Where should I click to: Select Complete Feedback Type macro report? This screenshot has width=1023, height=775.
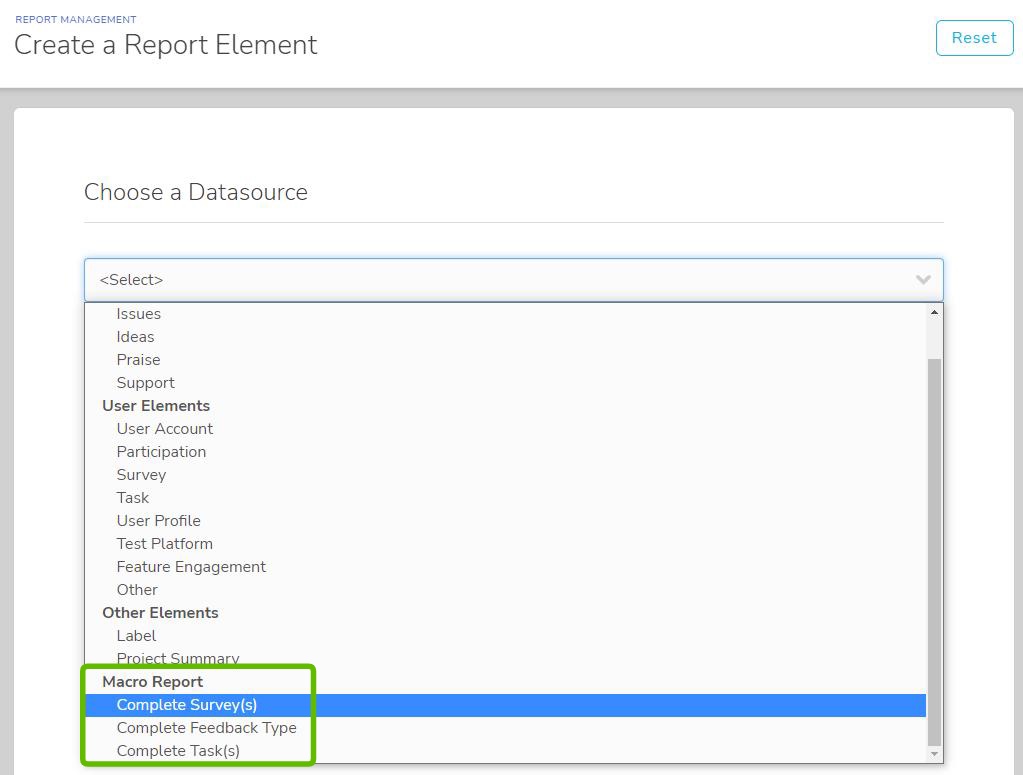(x=206, y=728)
